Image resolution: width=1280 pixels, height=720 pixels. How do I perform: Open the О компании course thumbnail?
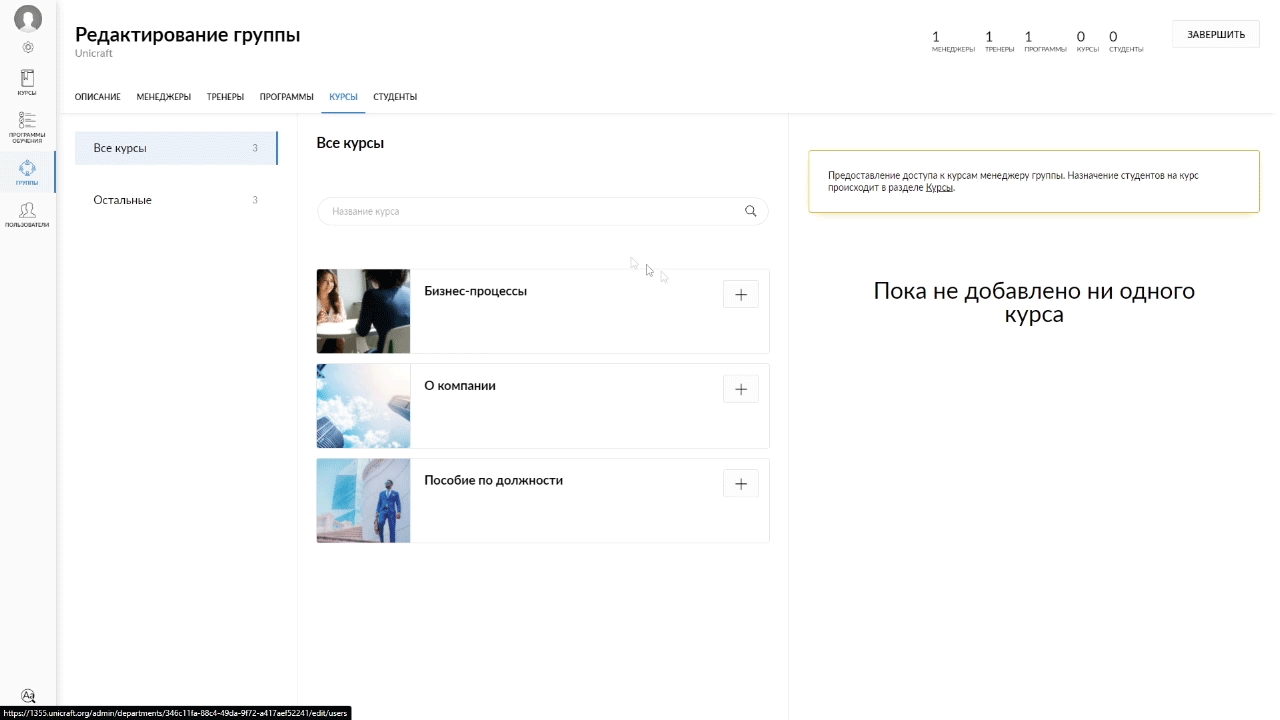pyautogui.click(x=363, y=406)
